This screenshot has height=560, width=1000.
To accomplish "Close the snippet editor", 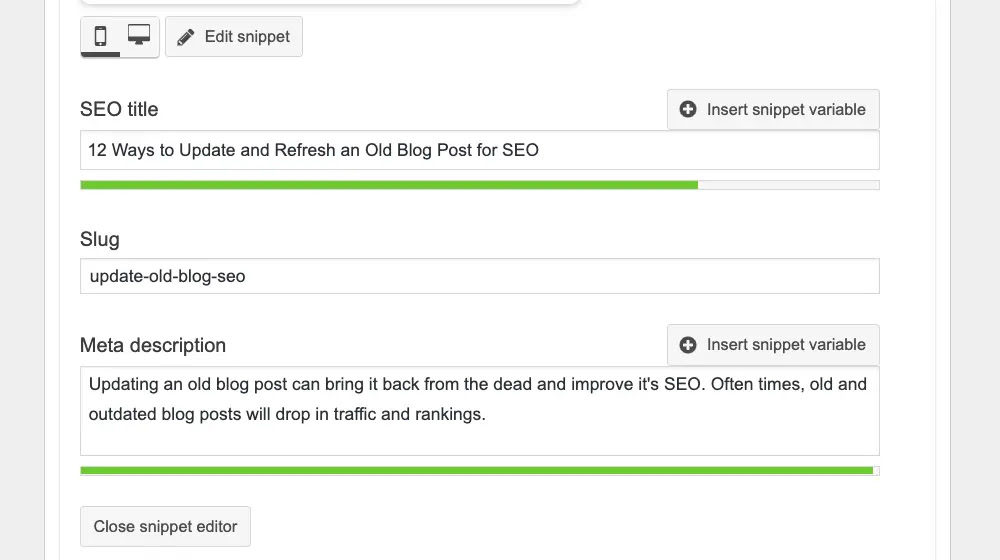I will pyautogui.click(x=165, y=527).
